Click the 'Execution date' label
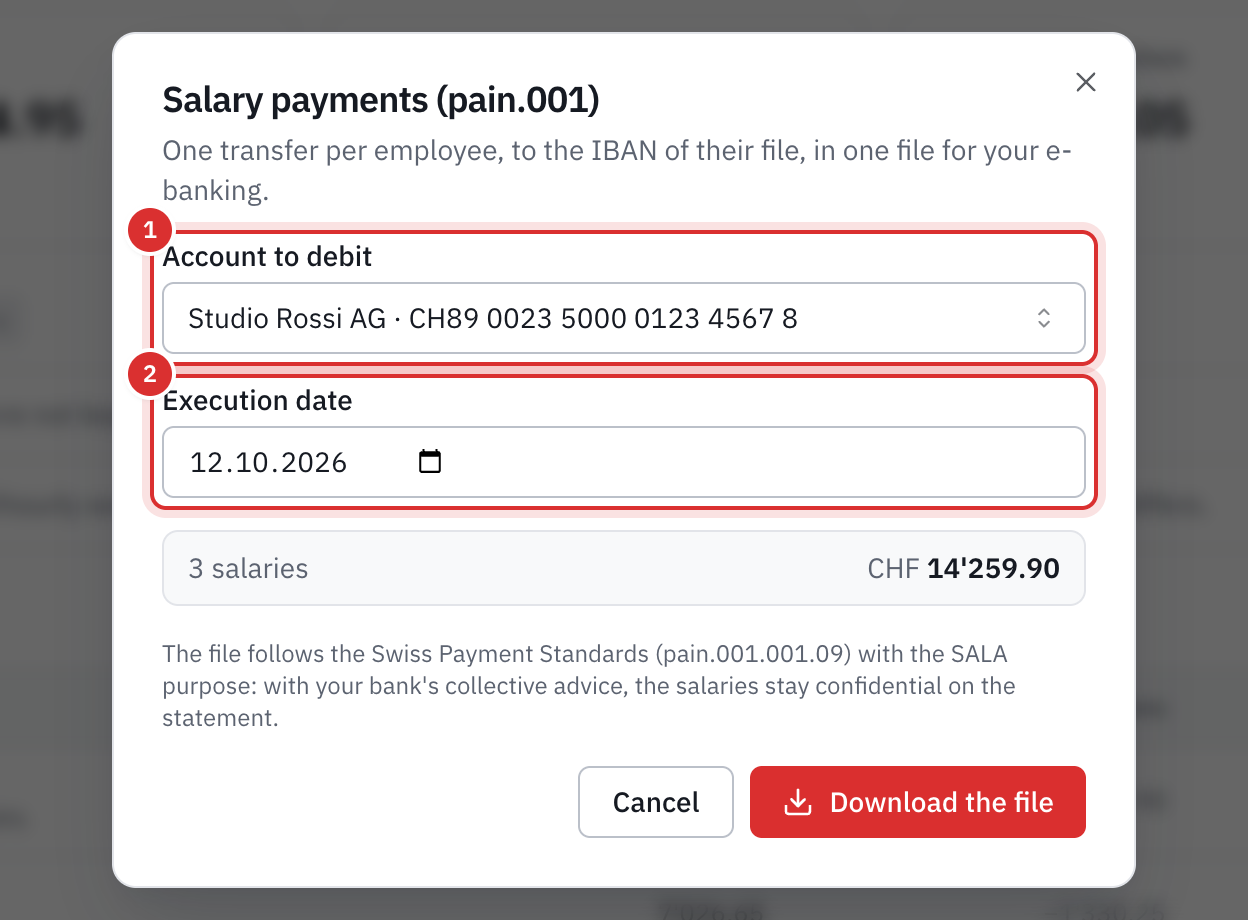This screenshot has height=920, width=1248. pos(258,401)
